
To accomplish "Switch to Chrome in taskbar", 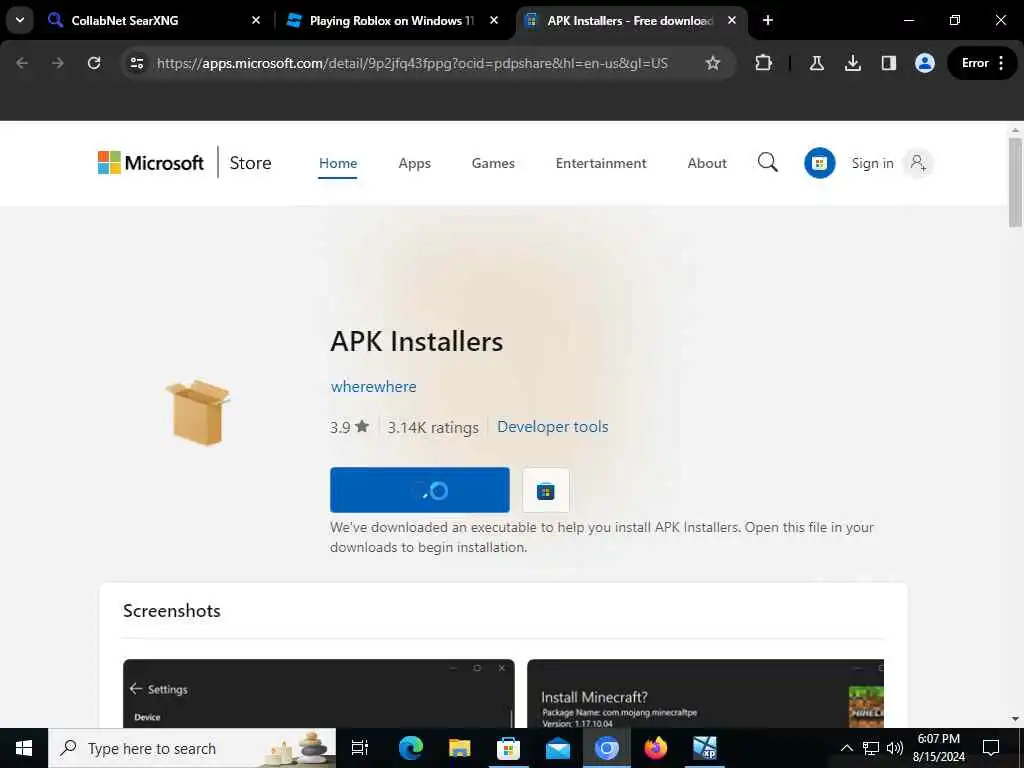I will tap(607, 748).
